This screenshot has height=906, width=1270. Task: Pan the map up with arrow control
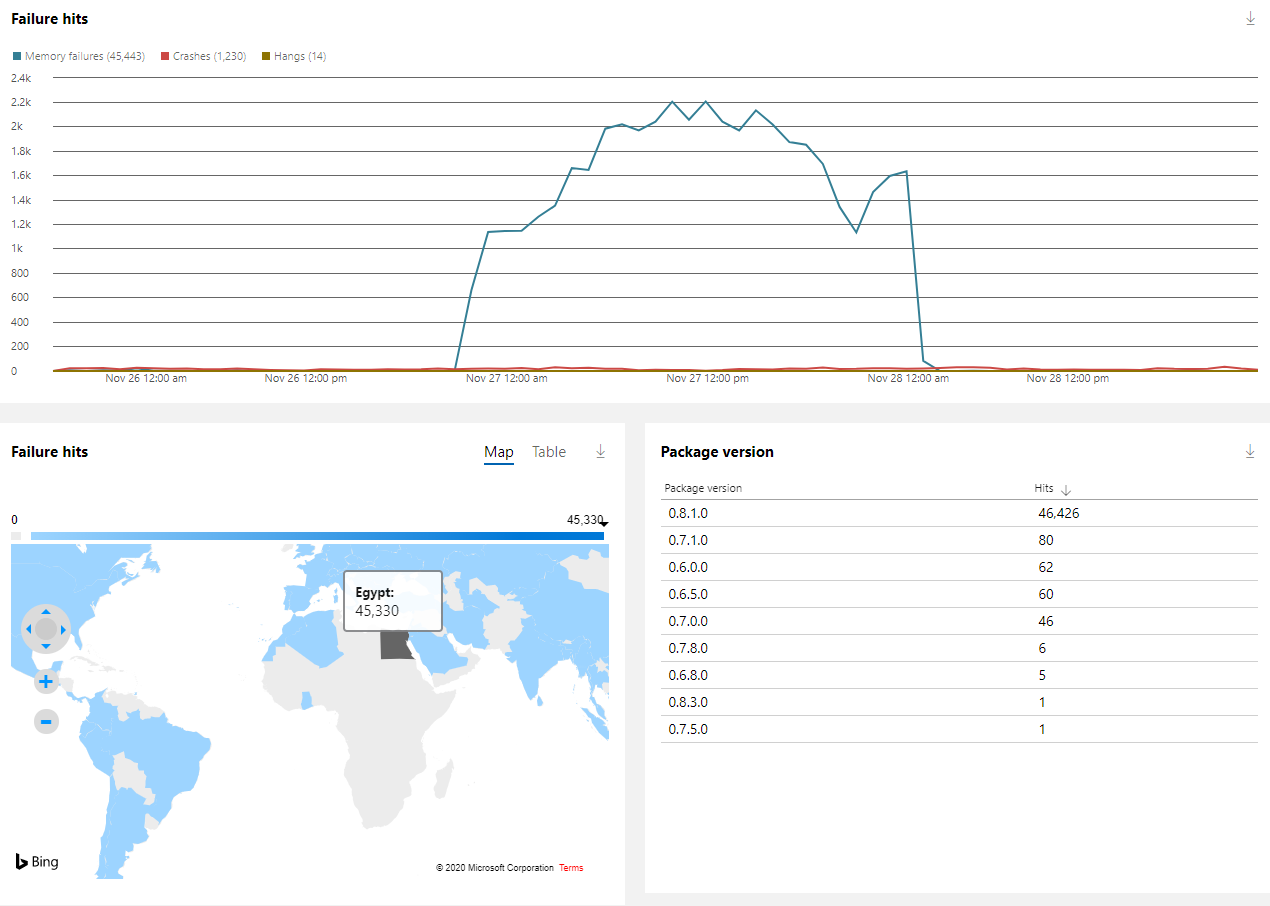click(46, 611)
